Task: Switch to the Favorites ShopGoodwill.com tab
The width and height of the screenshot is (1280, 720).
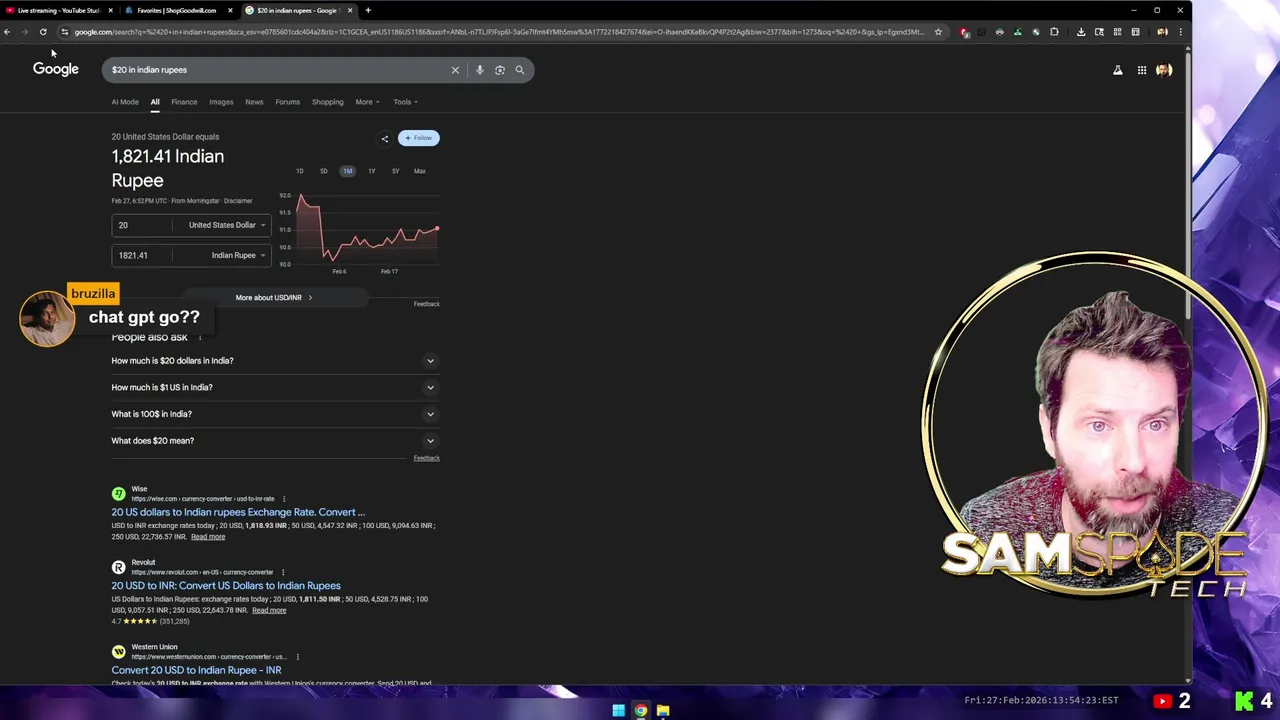Action: 177,10
